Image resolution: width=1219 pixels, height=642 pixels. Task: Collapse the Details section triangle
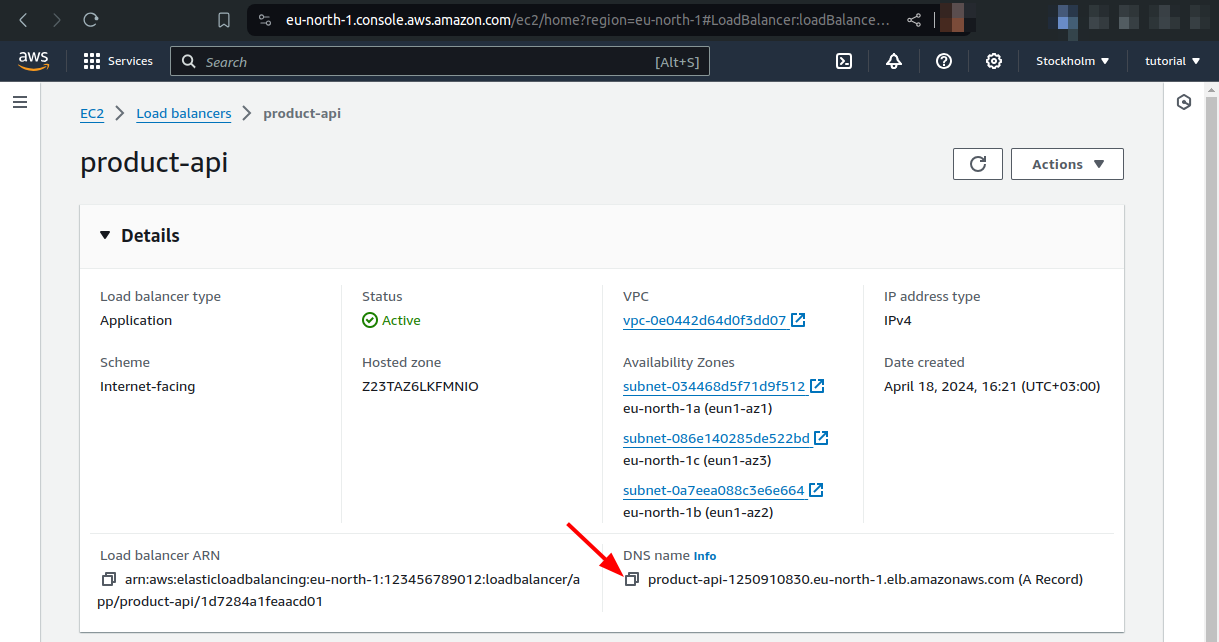coord(106,235)
